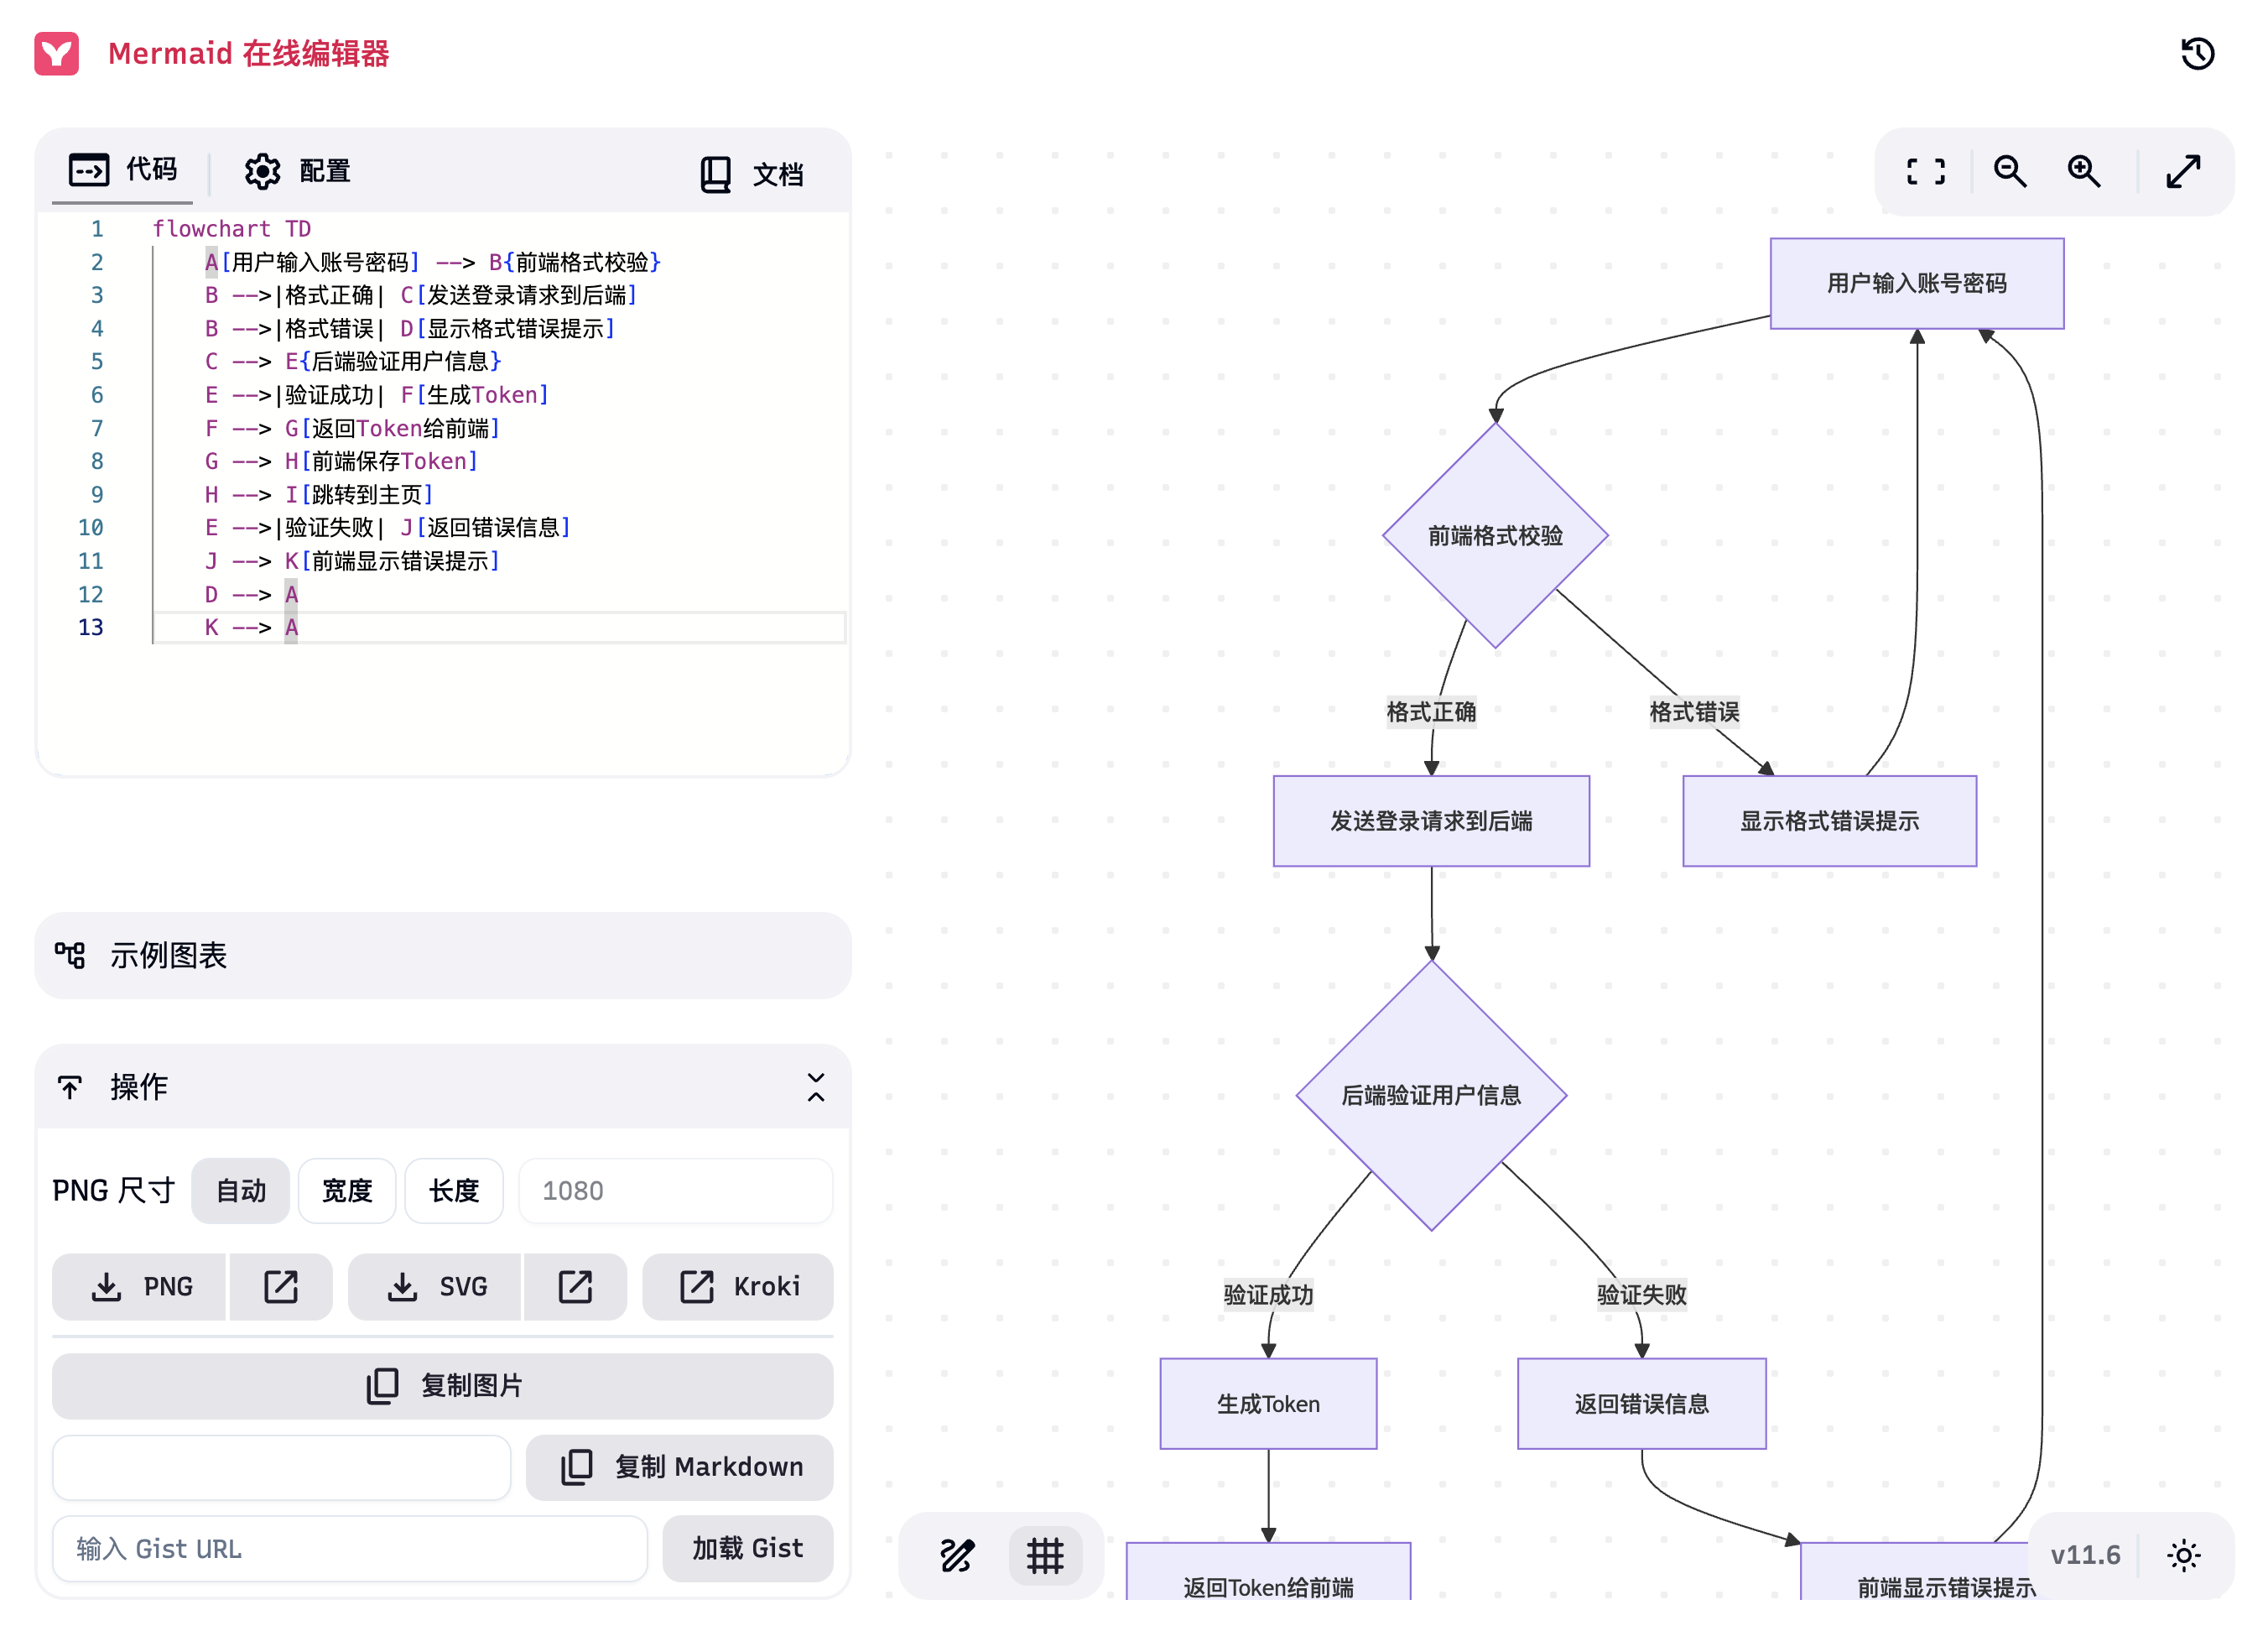Select the 代码 tab
The height and width of the screenshot is (1631, 2268).
click(x=123, y=170)
